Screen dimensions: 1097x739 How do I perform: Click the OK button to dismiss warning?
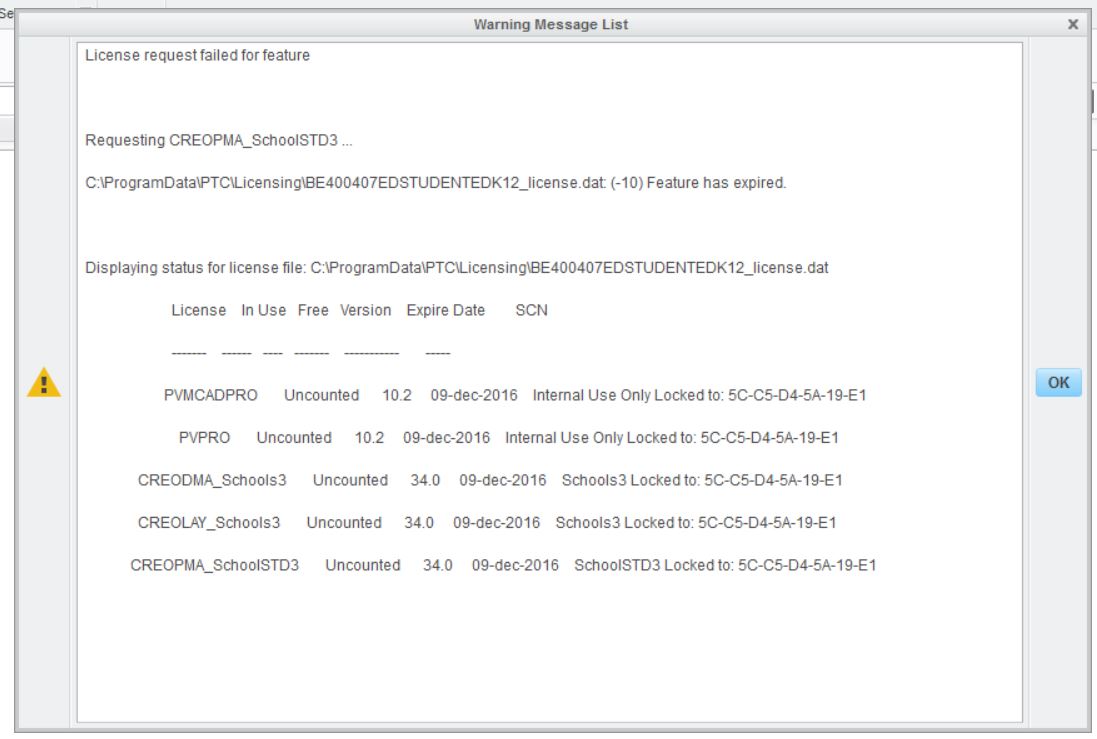click(x=1058, y=383)
